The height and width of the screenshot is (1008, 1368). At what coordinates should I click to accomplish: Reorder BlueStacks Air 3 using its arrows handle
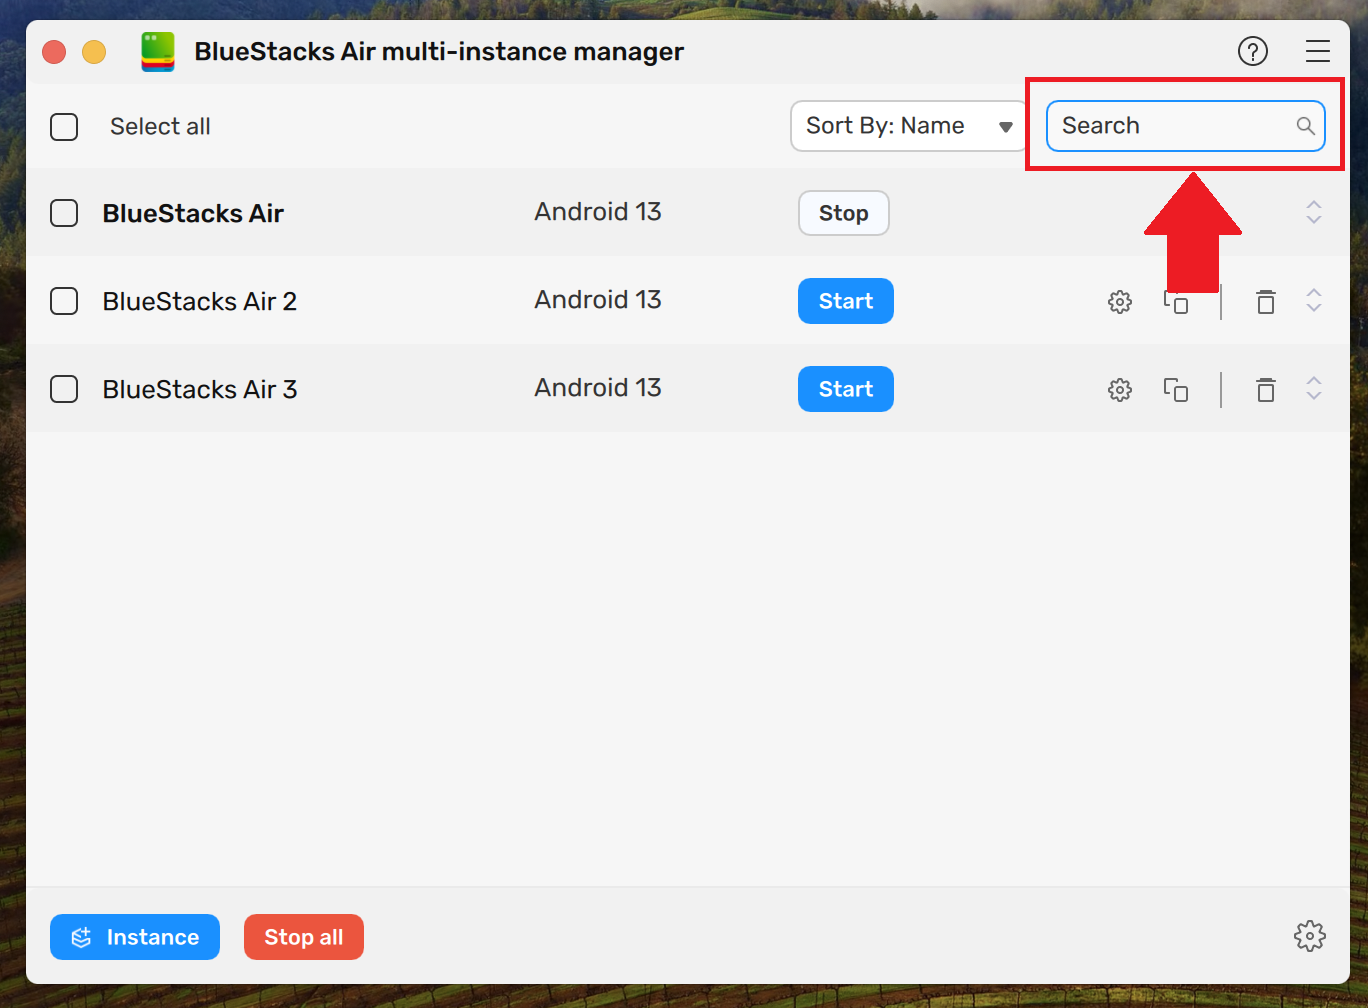1314,388
